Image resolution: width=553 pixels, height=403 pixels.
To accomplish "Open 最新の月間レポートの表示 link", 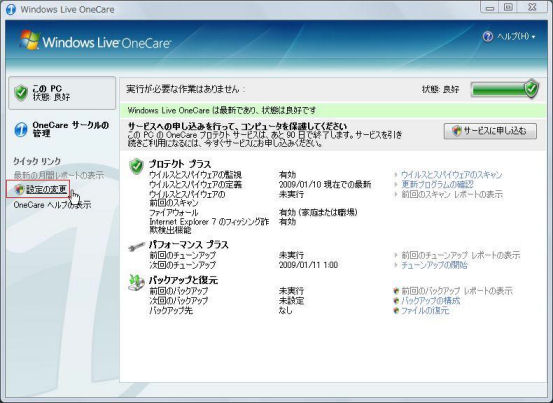I will [x=59, y=175].
